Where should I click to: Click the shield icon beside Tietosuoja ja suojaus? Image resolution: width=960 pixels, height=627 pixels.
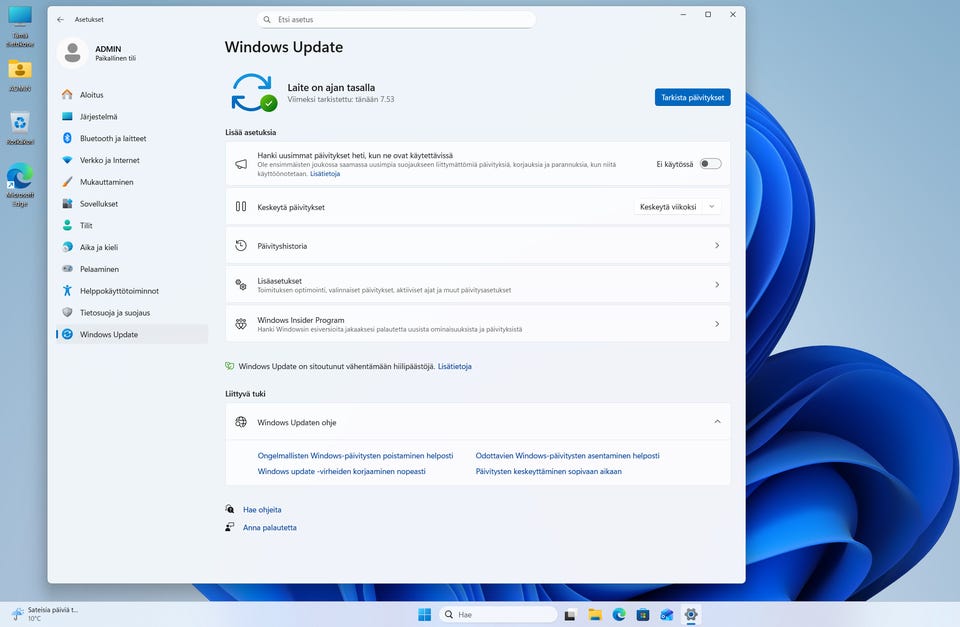tap(67, 312)
